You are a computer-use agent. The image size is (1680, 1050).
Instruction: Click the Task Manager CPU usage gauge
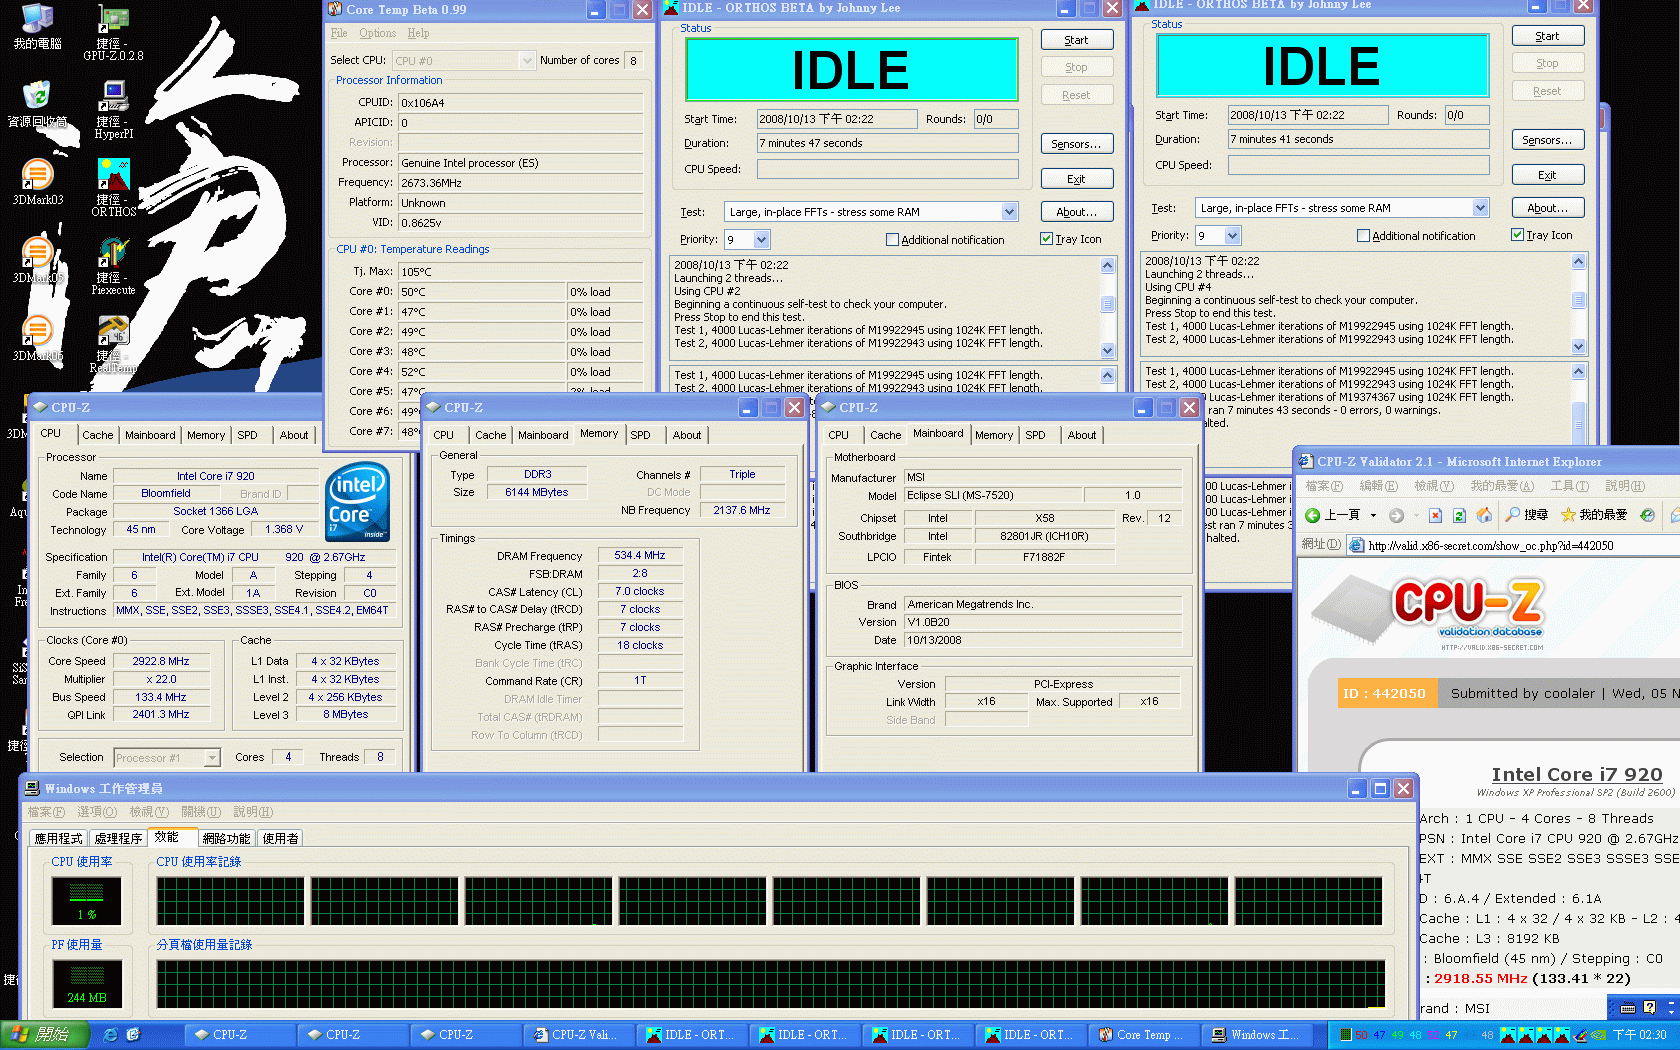pyautogui.click(x=87, y=901)
